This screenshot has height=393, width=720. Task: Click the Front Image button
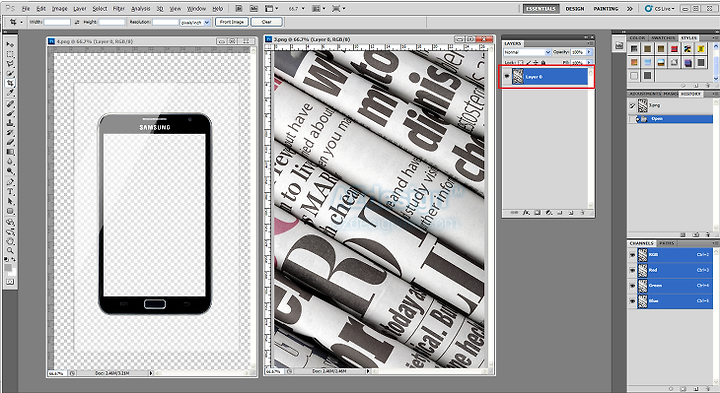tap(231, 22)
